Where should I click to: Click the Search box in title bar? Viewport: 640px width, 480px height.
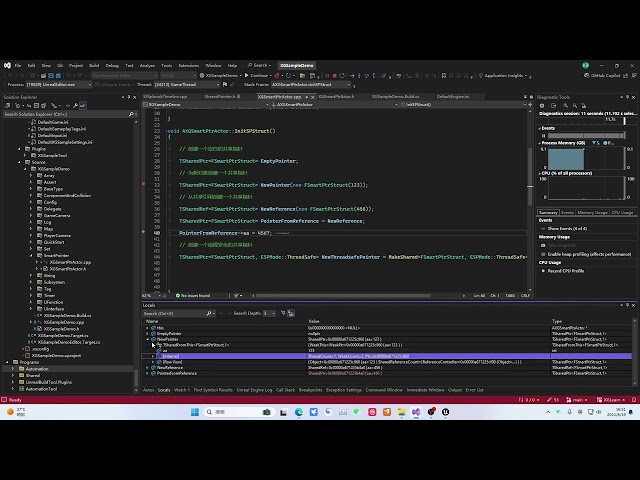click(260, 65)
